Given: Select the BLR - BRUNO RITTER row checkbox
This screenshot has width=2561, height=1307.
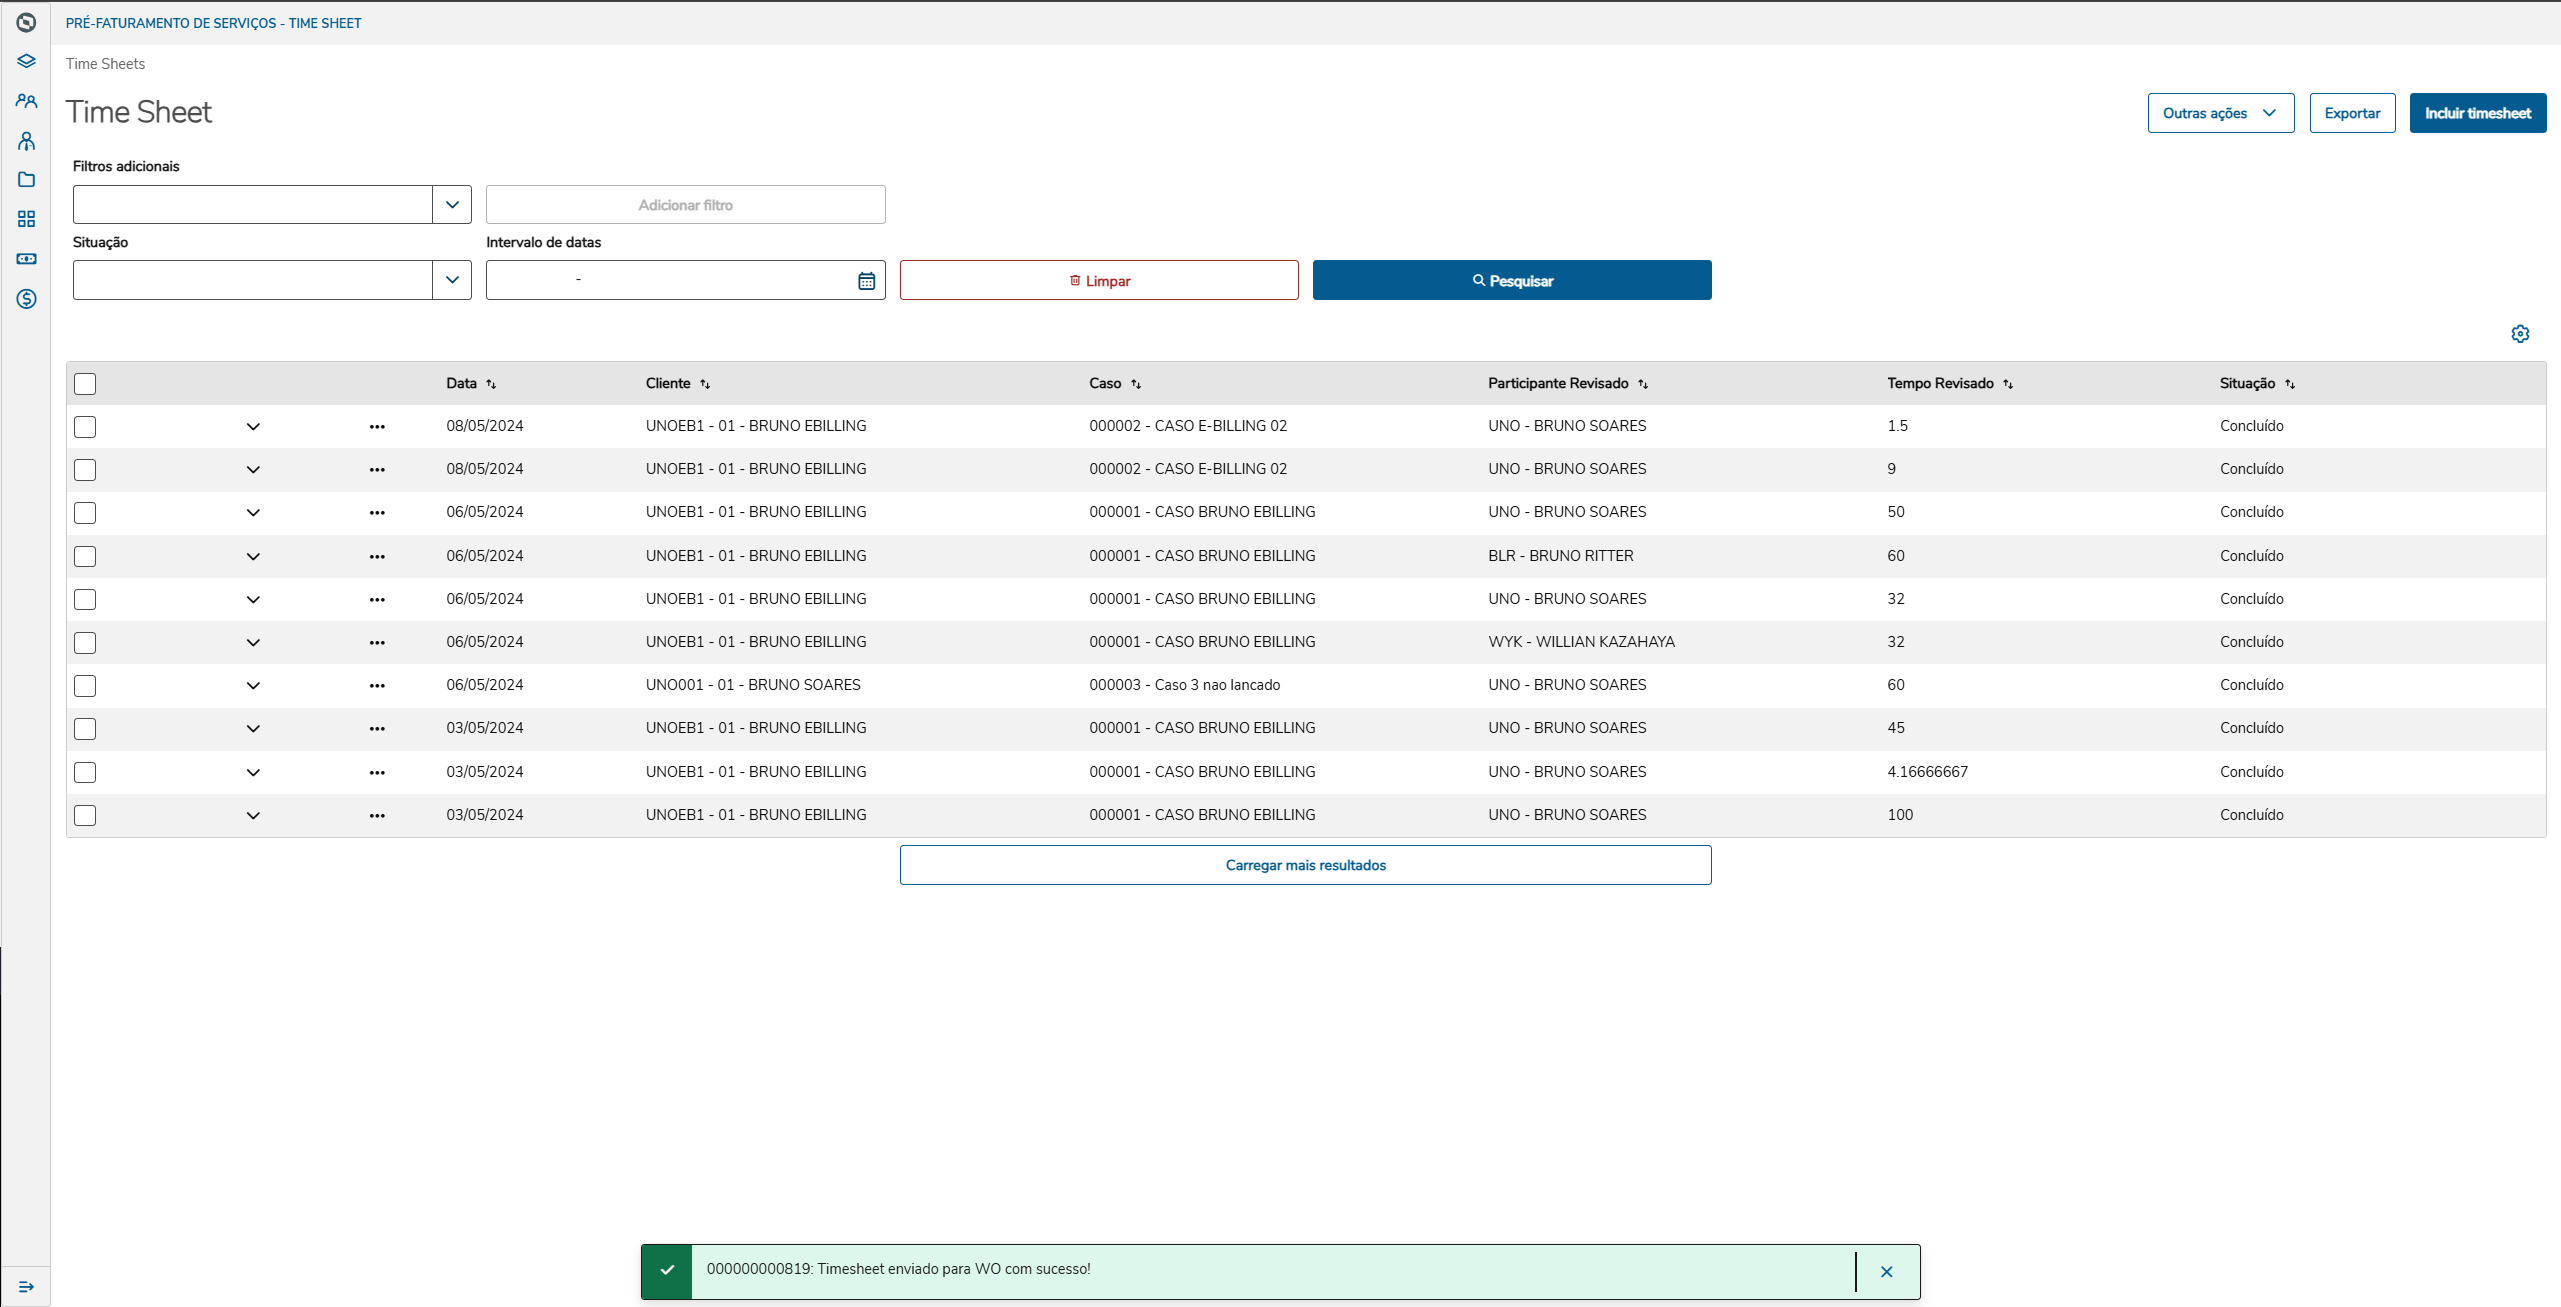Looking at the screenshot, I should [x=85, y=556].
